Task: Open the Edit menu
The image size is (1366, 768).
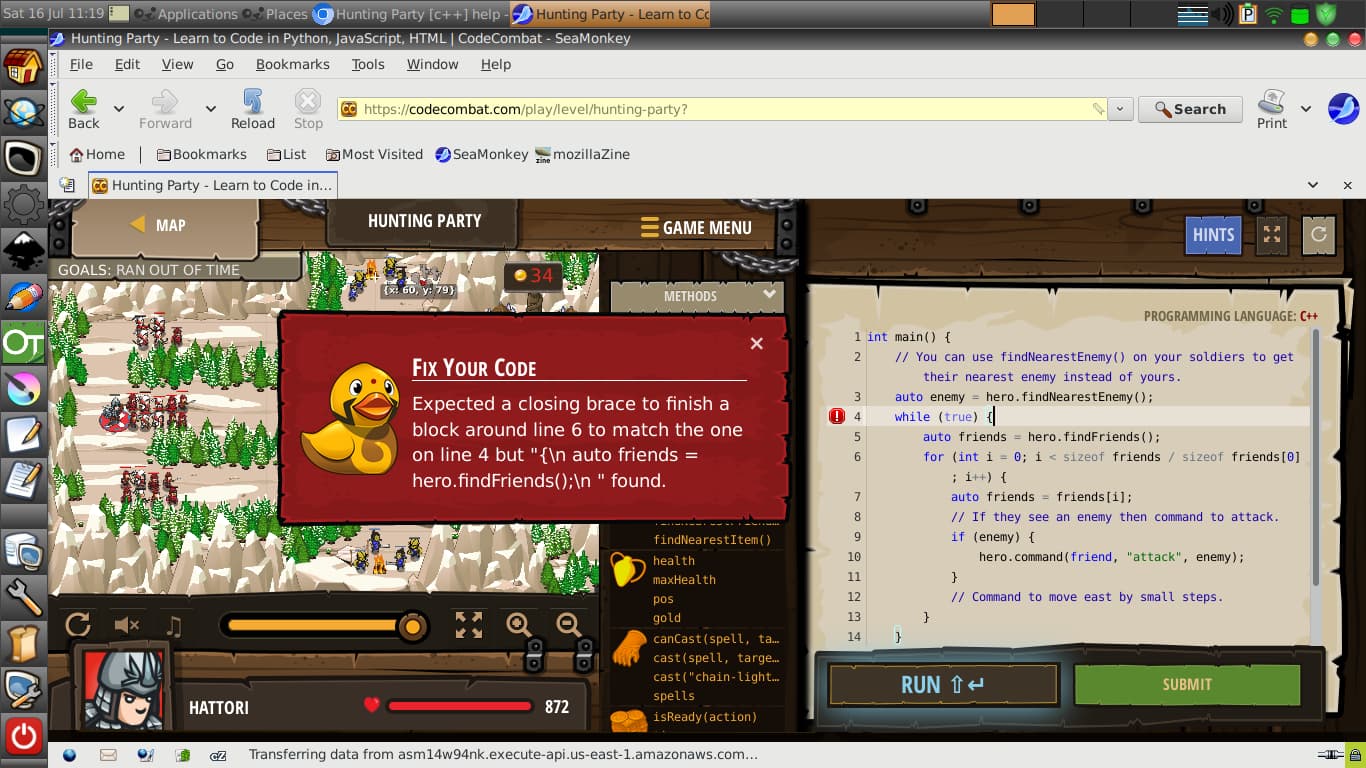Action: click(127, 64)
